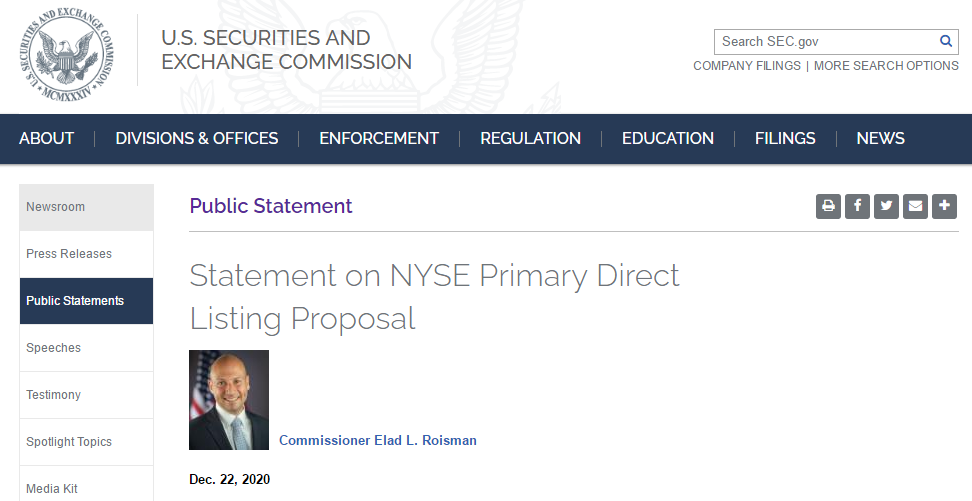Share statement on Facebook
972x501 pixels.
[x=857, y=206]
